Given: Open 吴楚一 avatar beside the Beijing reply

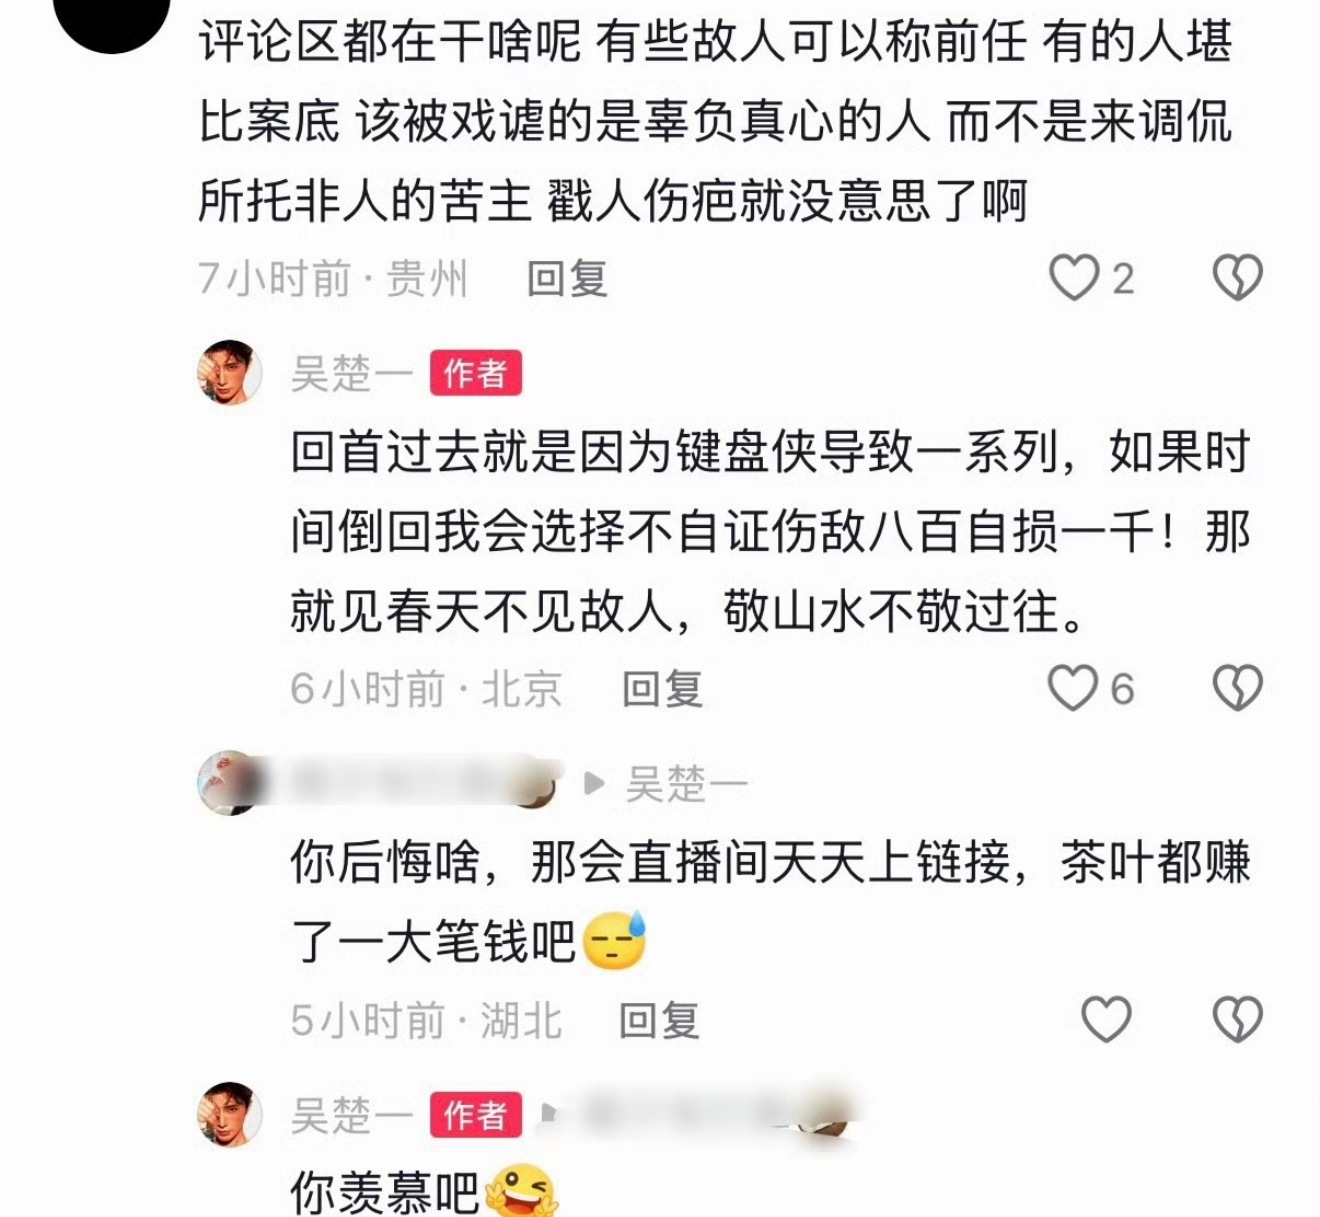Looking at the screenshot, I should pos(230,372).
